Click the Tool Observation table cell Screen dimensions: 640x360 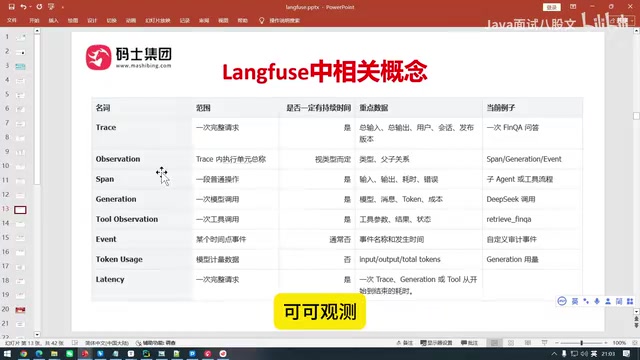(x=141, y=219)
